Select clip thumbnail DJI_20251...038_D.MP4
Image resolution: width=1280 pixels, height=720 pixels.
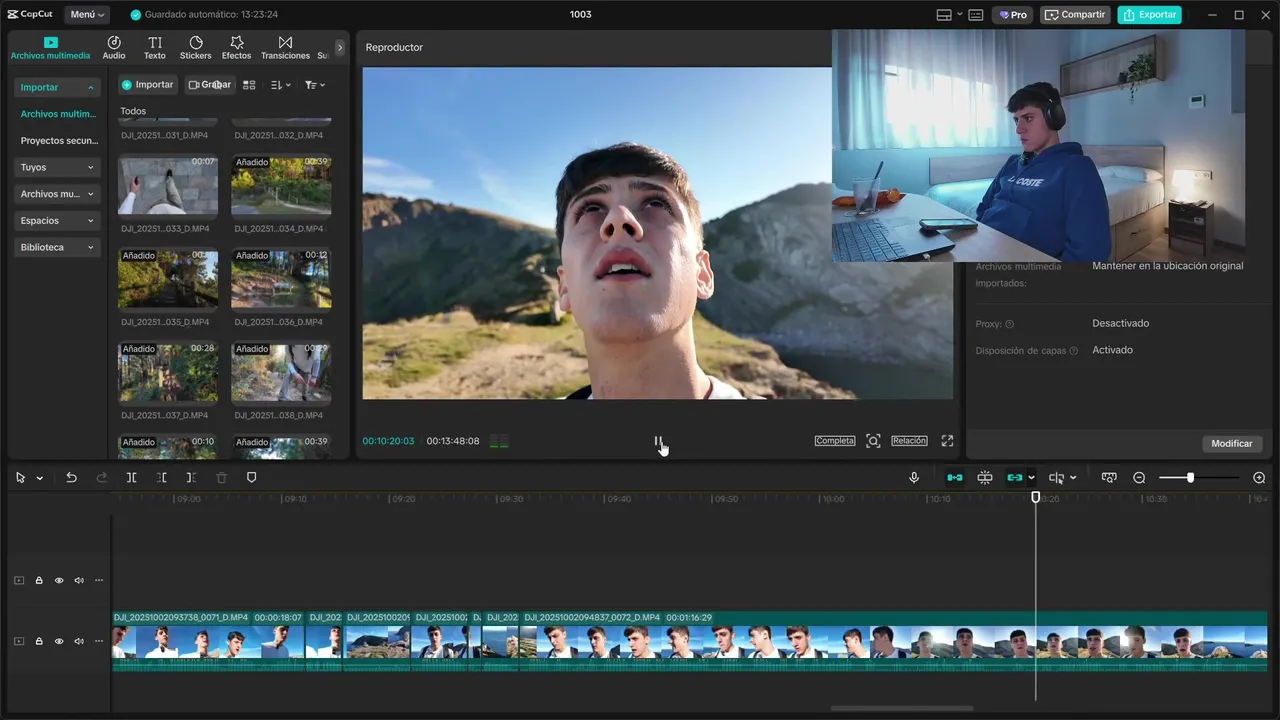(281, 372)
